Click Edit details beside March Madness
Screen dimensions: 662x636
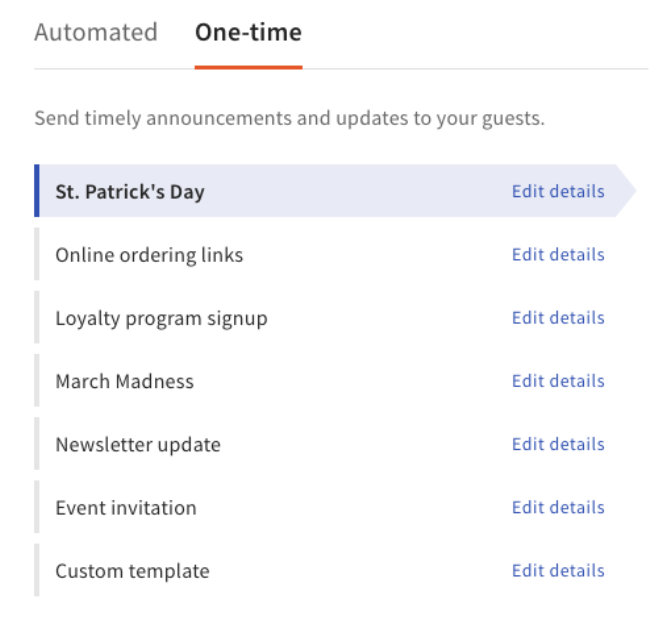click(558, 380)
